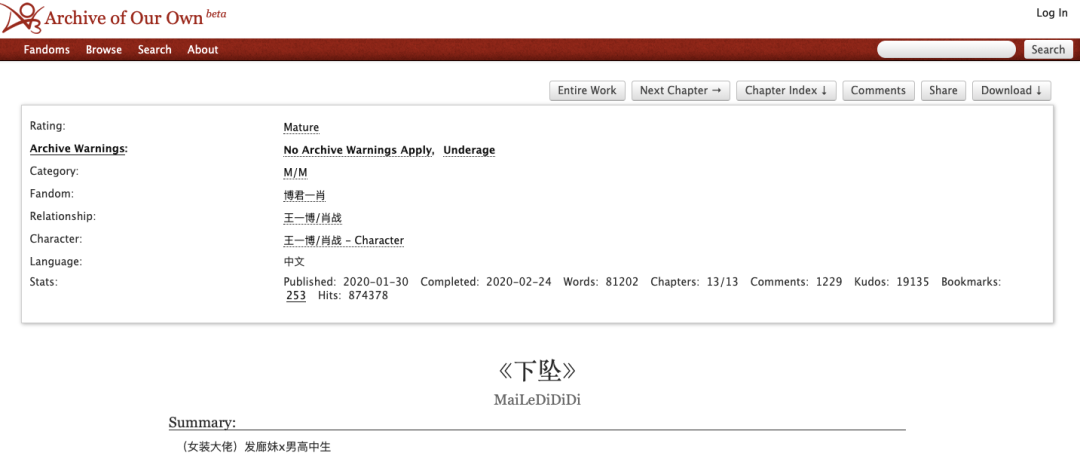Open the 博君一肖 fandom tag
This screenshot has height=468, width=1080.
pyautogui.click(x=304, y=196)
